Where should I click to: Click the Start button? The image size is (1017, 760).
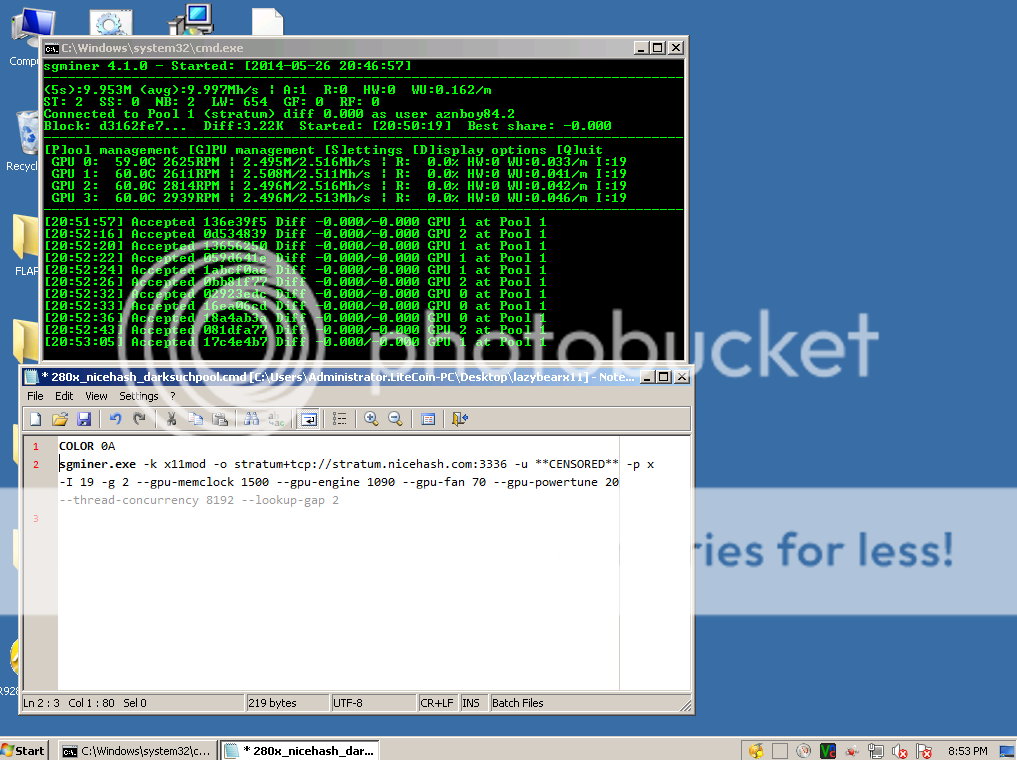pos(23,750)
